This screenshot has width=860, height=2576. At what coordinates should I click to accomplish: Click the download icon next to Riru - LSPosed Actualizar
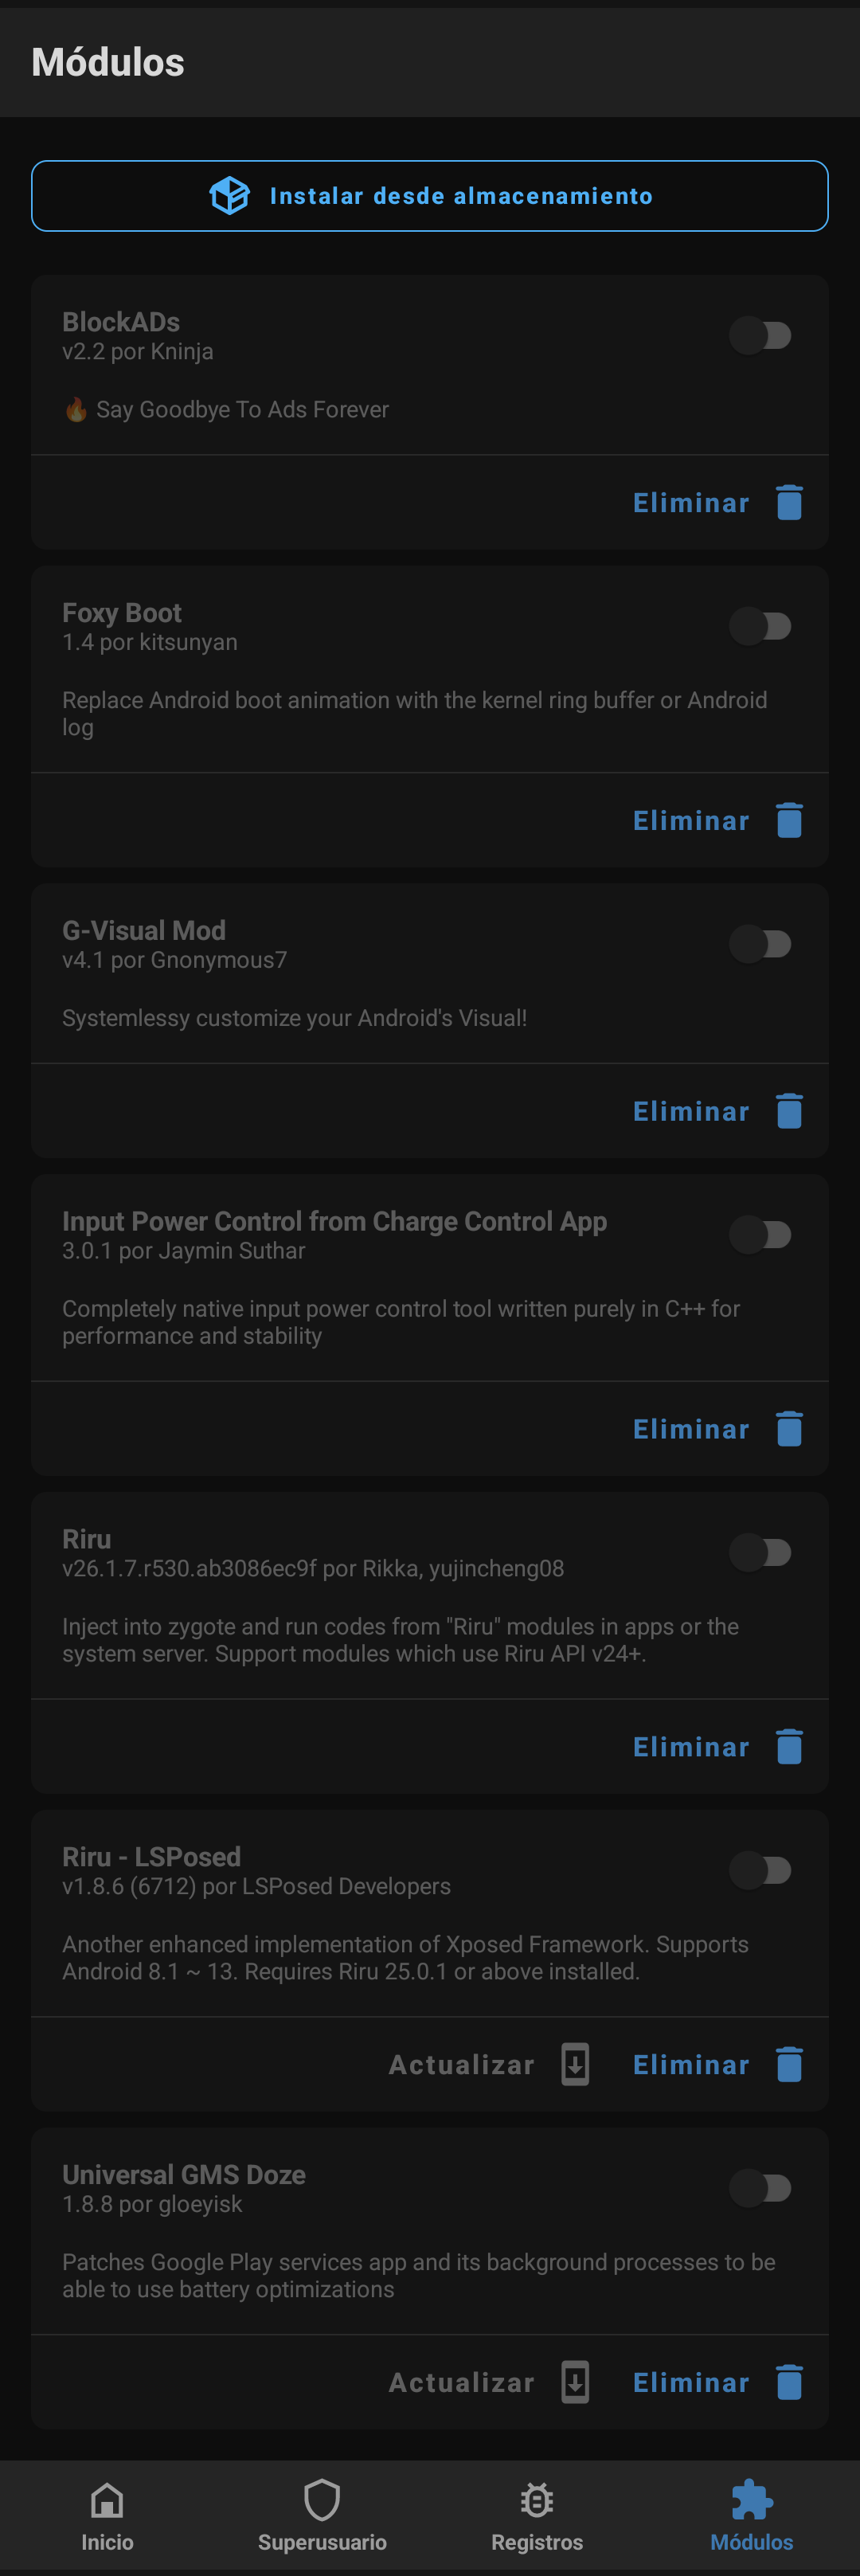pos(573,2063)
